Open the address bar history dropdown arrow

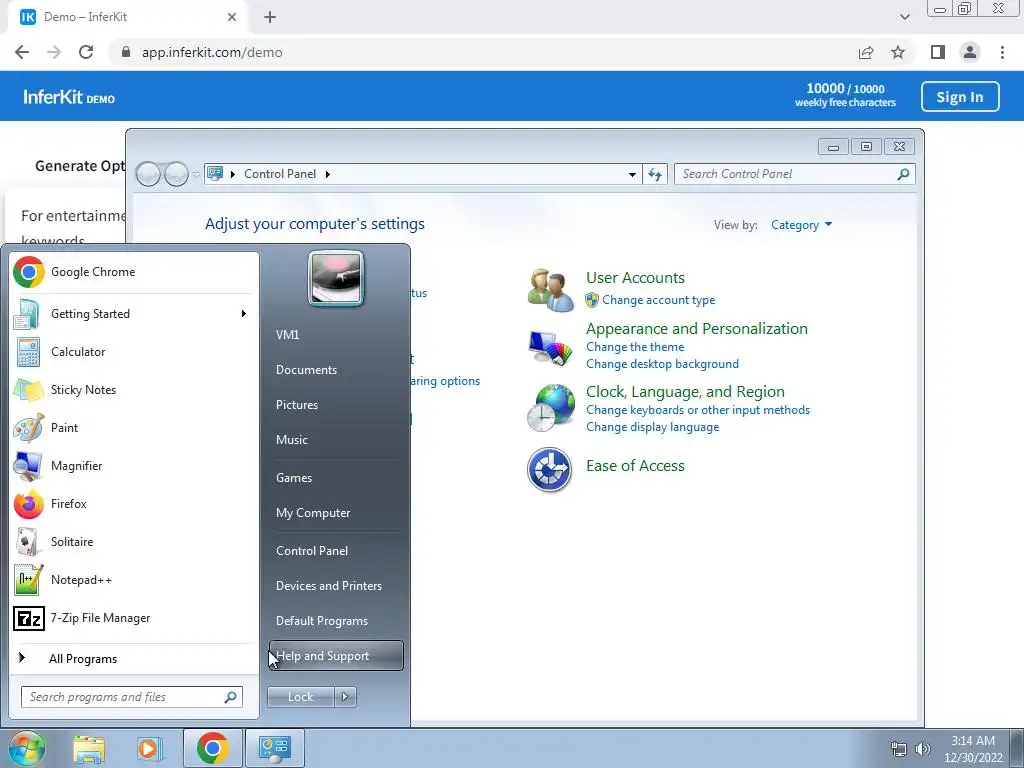(632, 174)
